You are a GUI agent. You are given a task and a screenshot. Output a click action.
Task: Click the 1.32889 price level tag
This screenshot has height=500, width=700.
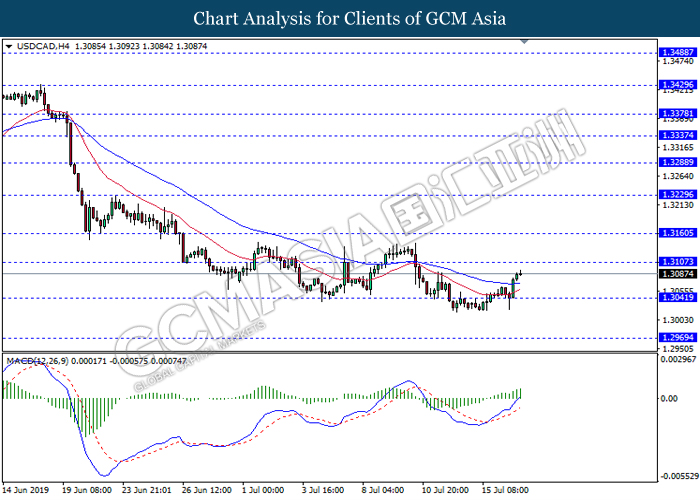676,161
